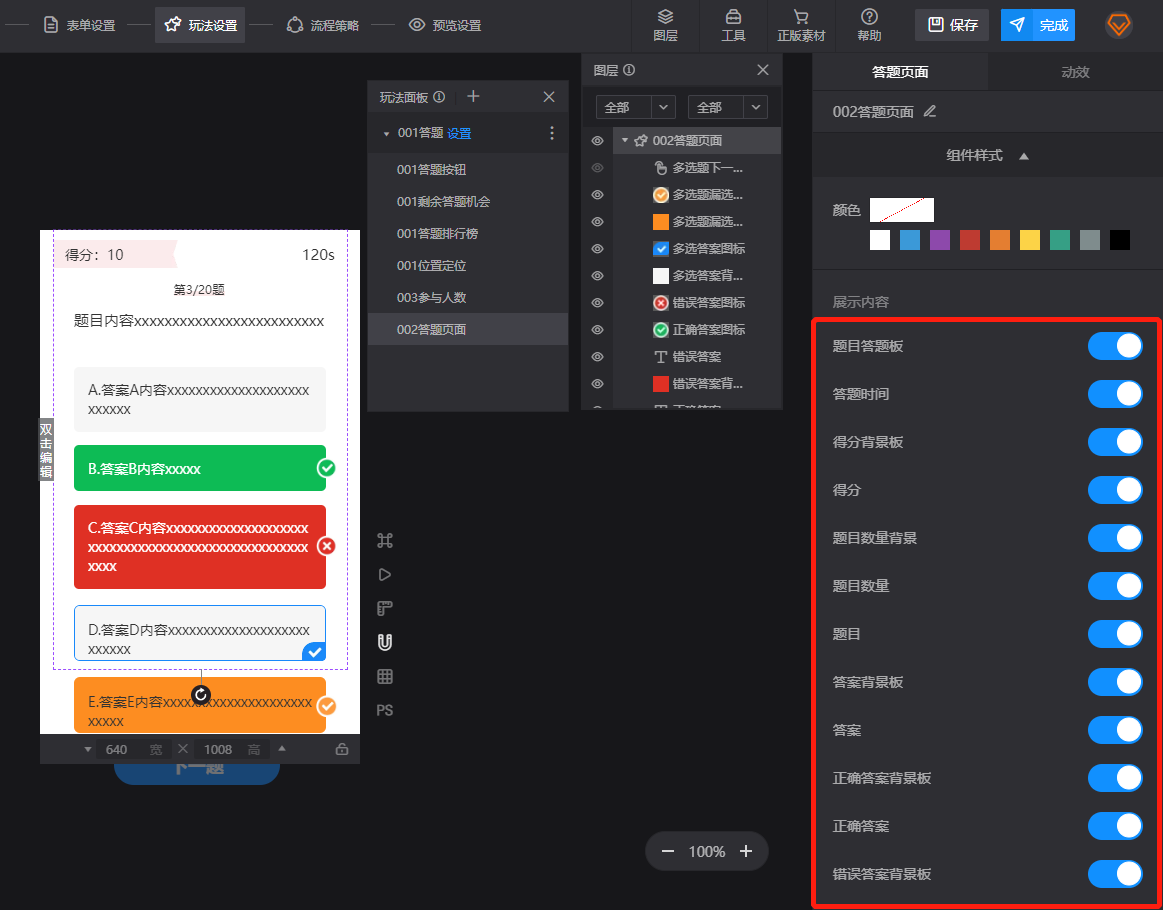Zoom out with the minus button
This screenshot has height=910, width=1163.
668,851
